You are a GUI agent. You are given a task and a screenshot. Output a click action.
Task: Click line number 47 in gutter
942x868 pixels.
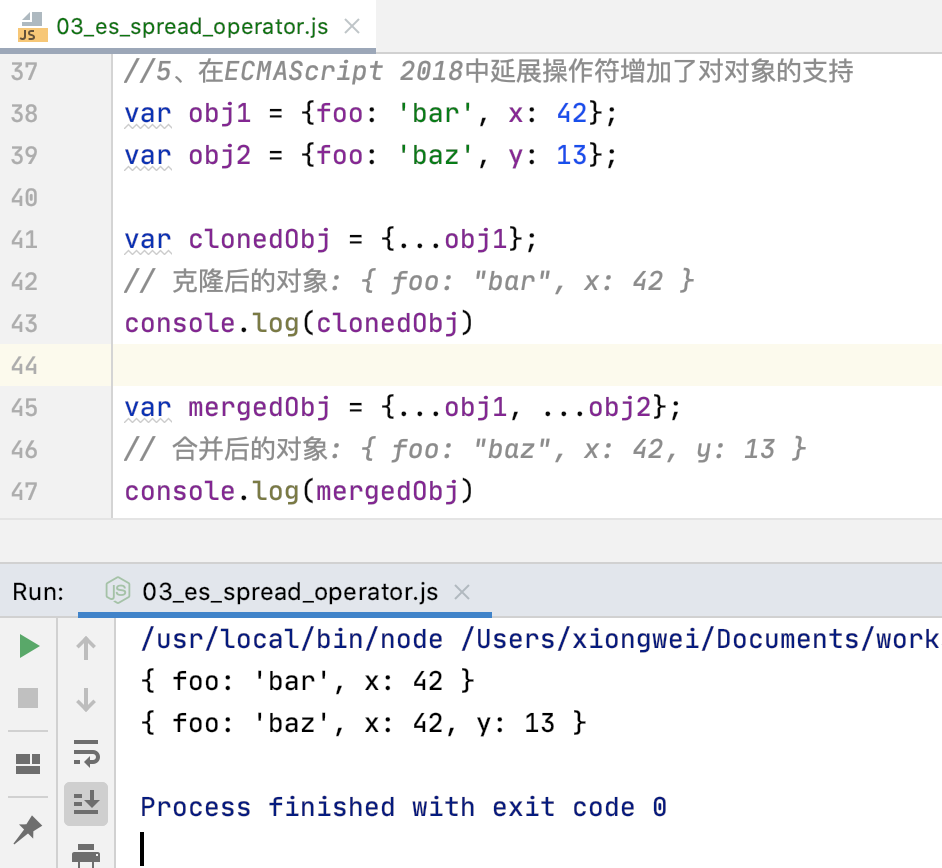(x=25, y=491)
